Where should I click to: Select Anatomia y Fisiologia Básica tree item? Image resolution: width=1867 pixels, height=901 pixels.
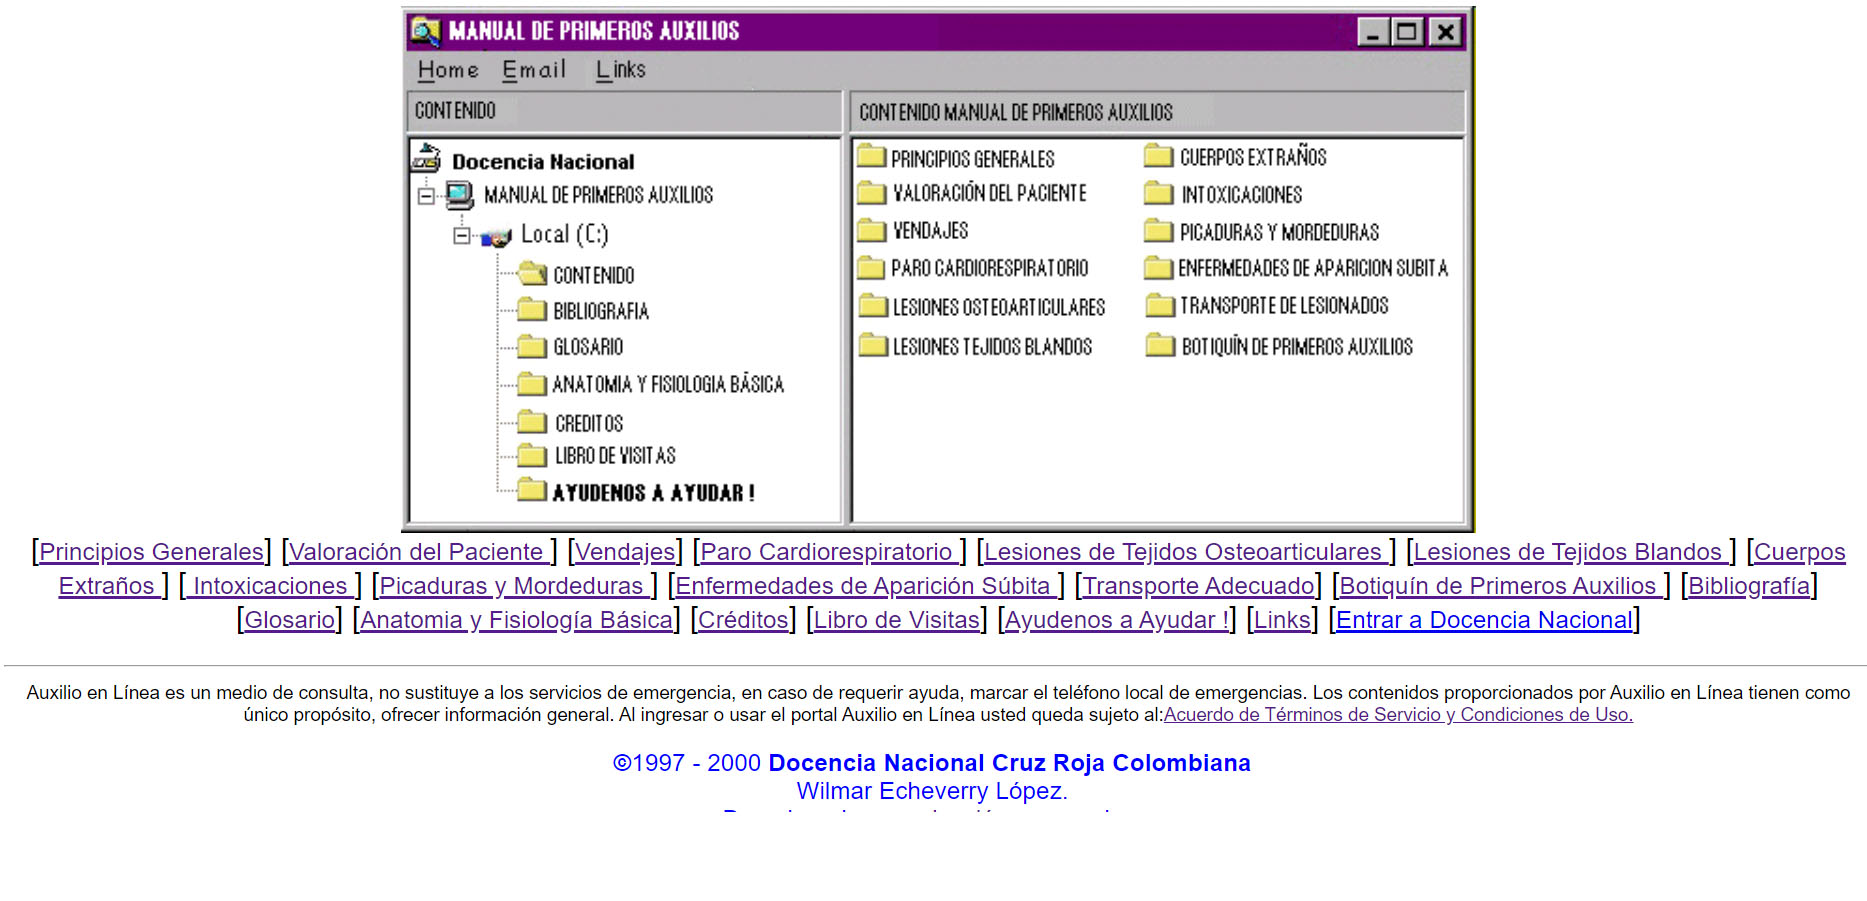667,385
